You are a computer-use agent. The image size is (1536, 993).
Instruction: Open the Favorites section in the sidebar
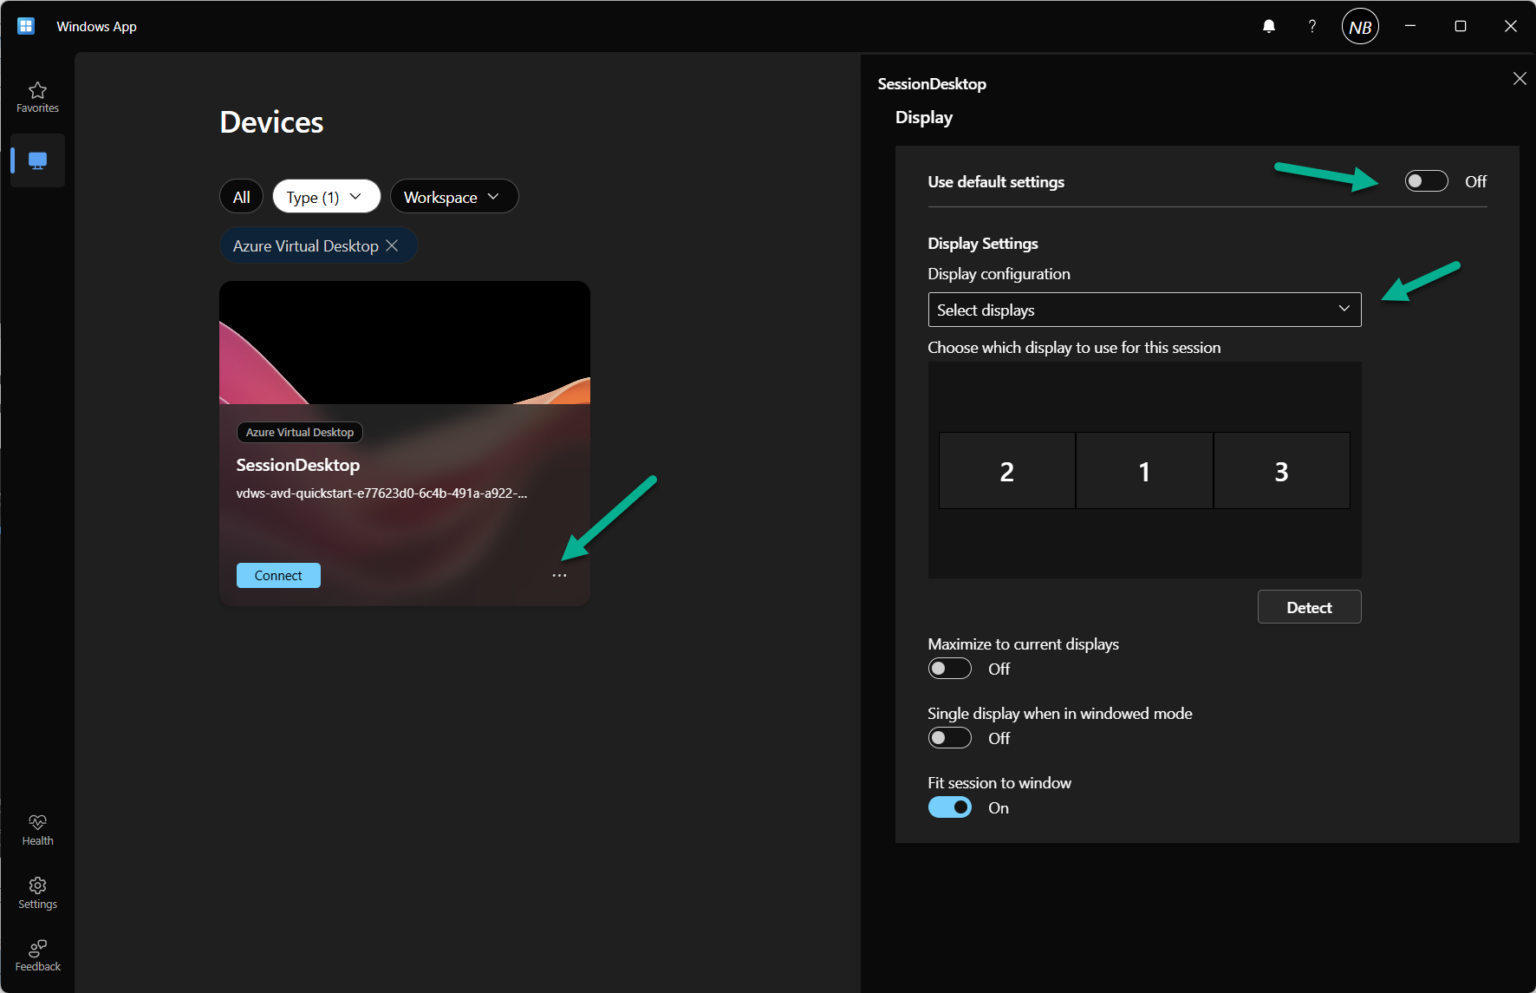point(37,96)
